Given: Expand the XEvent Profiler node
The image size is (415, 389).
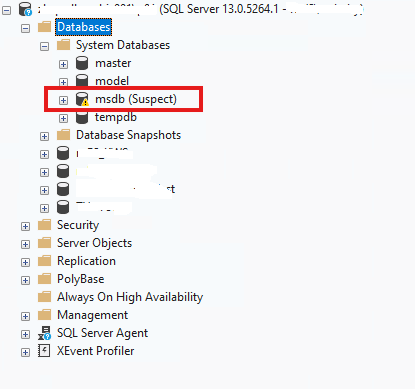Looking at the screenshot, I should click(x=25, y=352).
